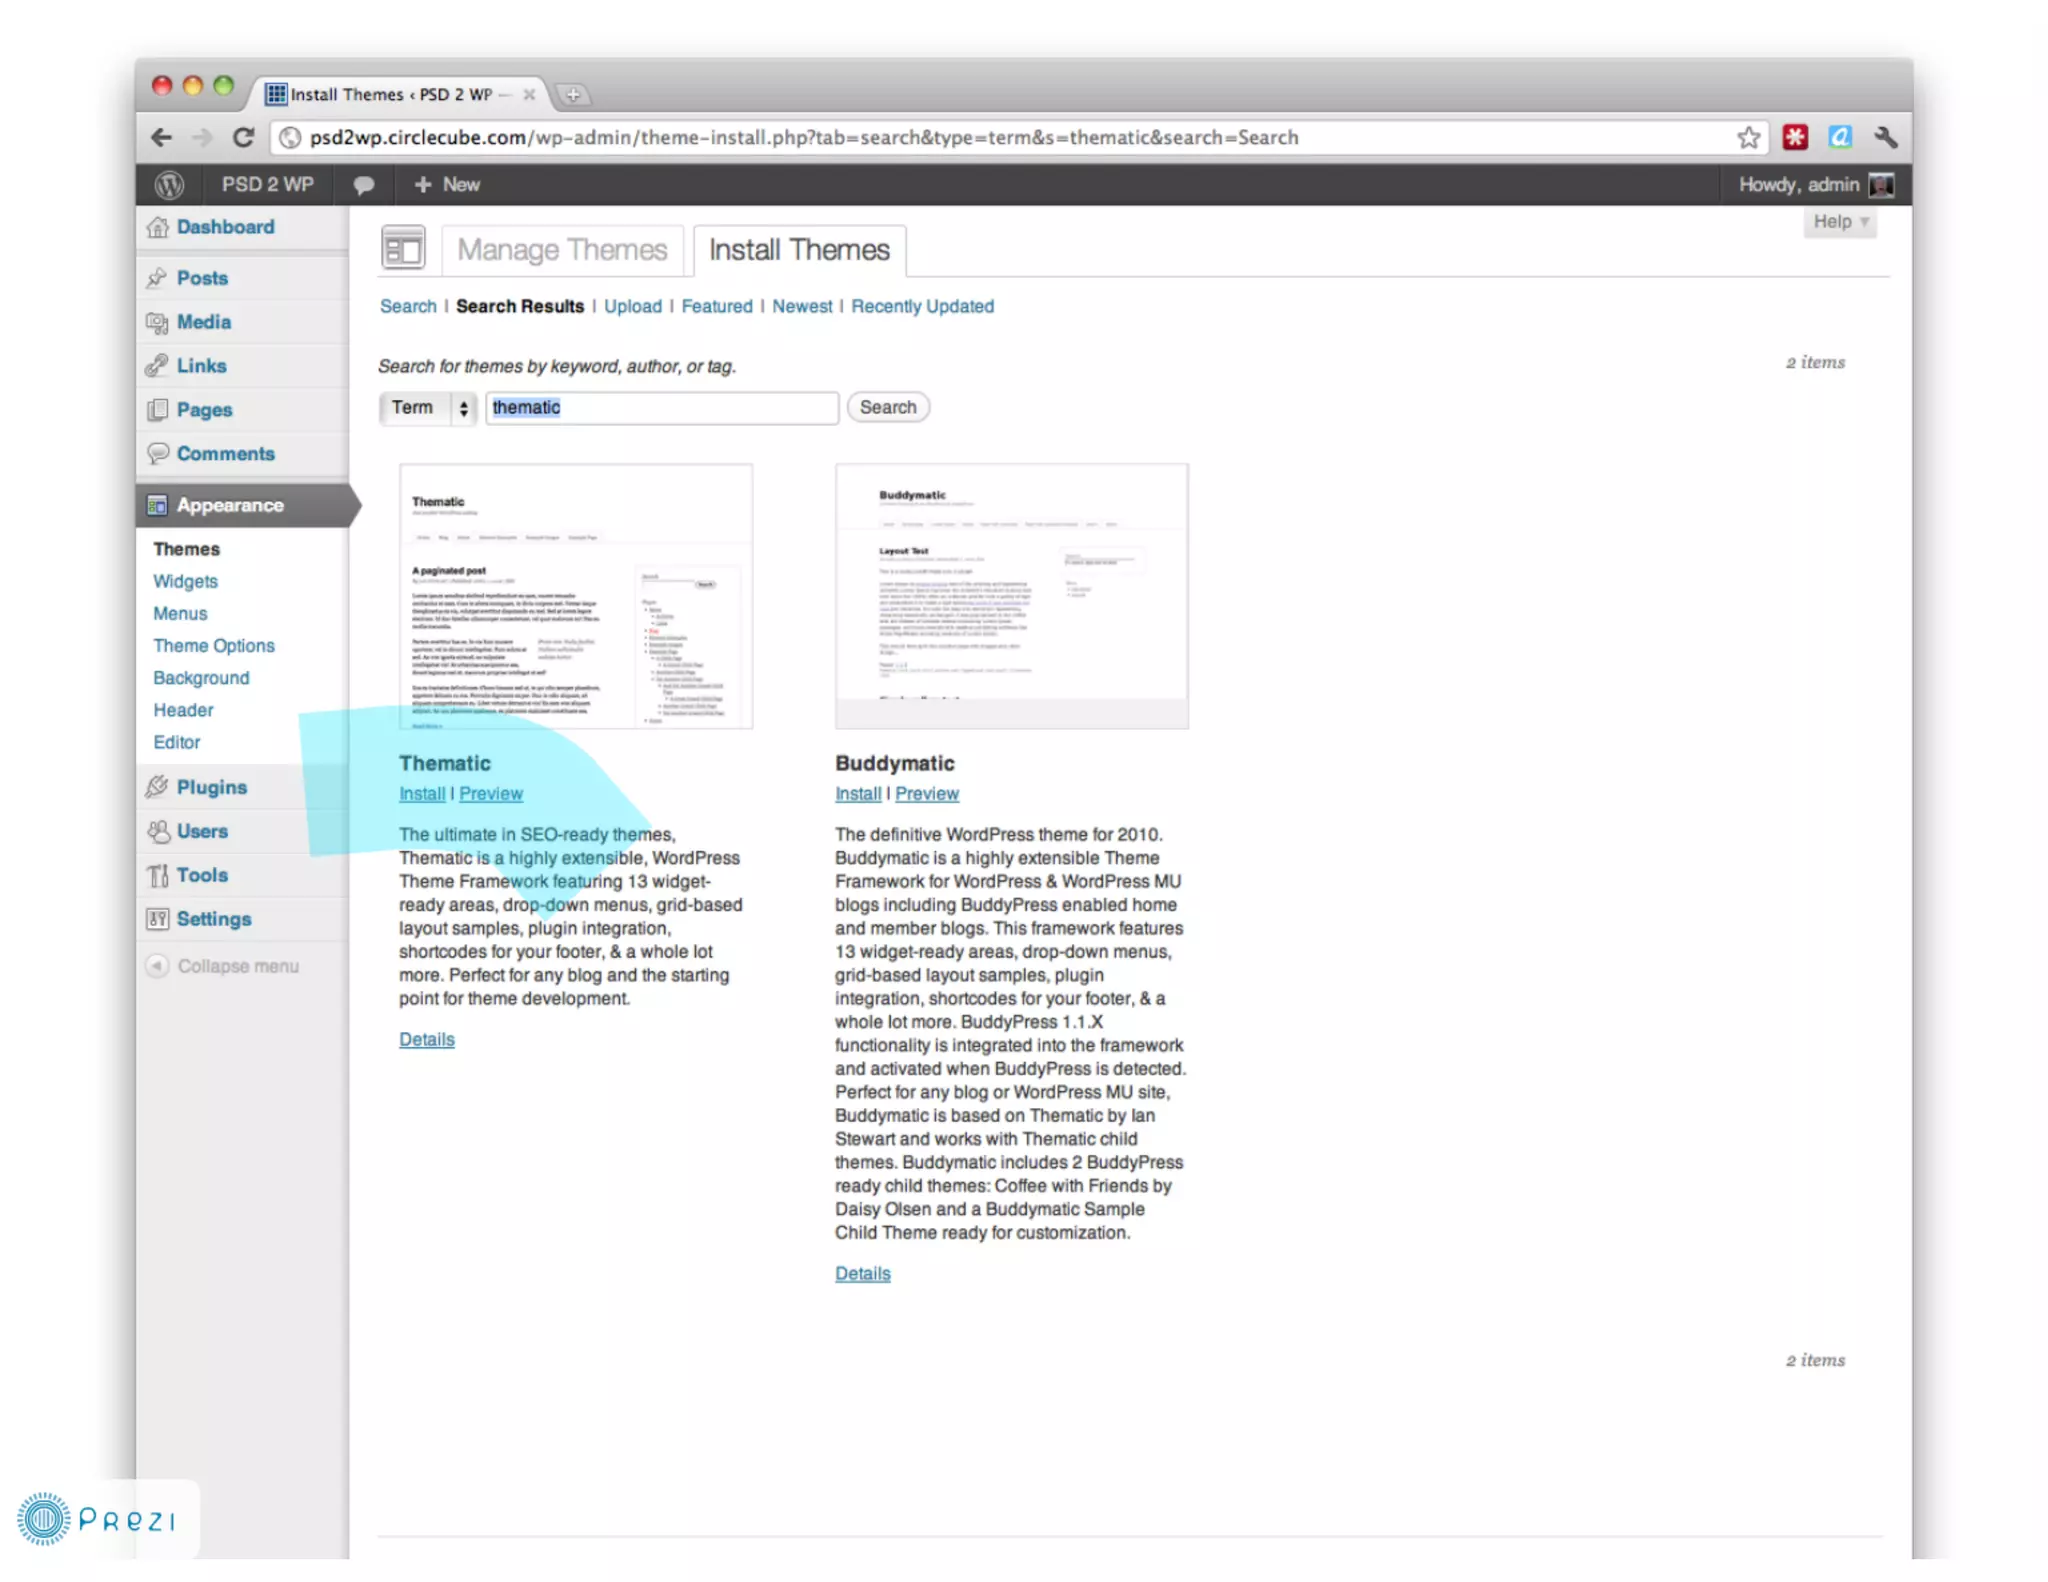Open Details for the Thematic theme
The height and width of the screenshot is (1582, 2048).
(x=426, y=1040)
